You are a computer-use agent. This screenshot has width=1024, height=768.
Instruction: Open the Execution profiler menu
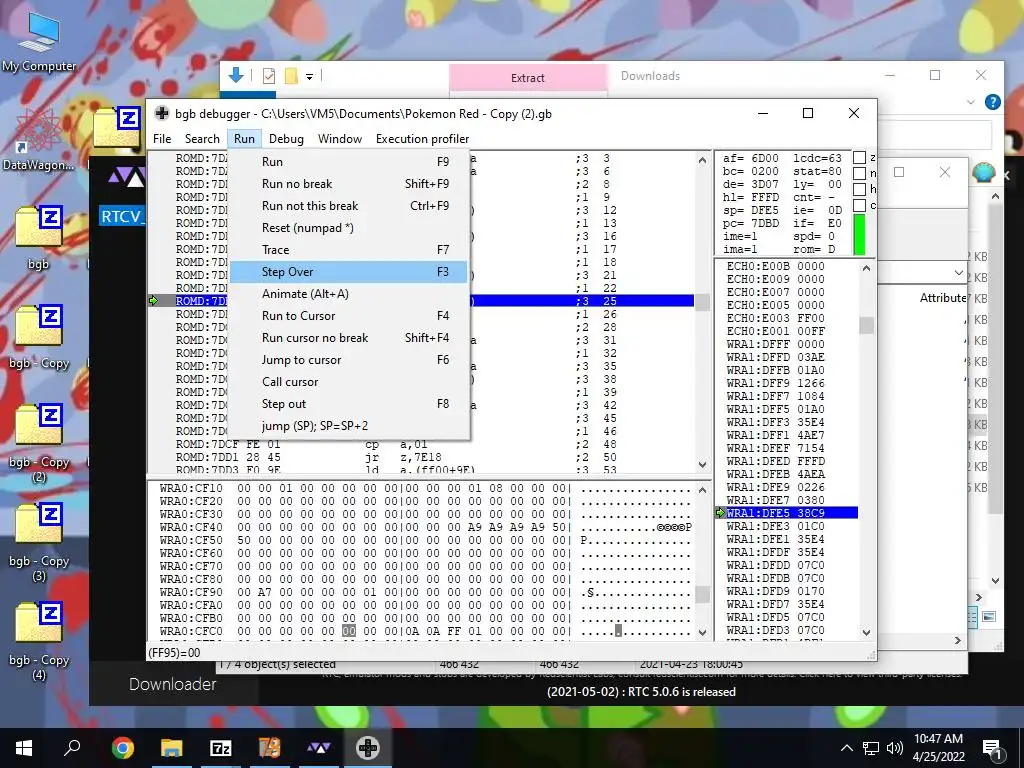click(422, 138)
